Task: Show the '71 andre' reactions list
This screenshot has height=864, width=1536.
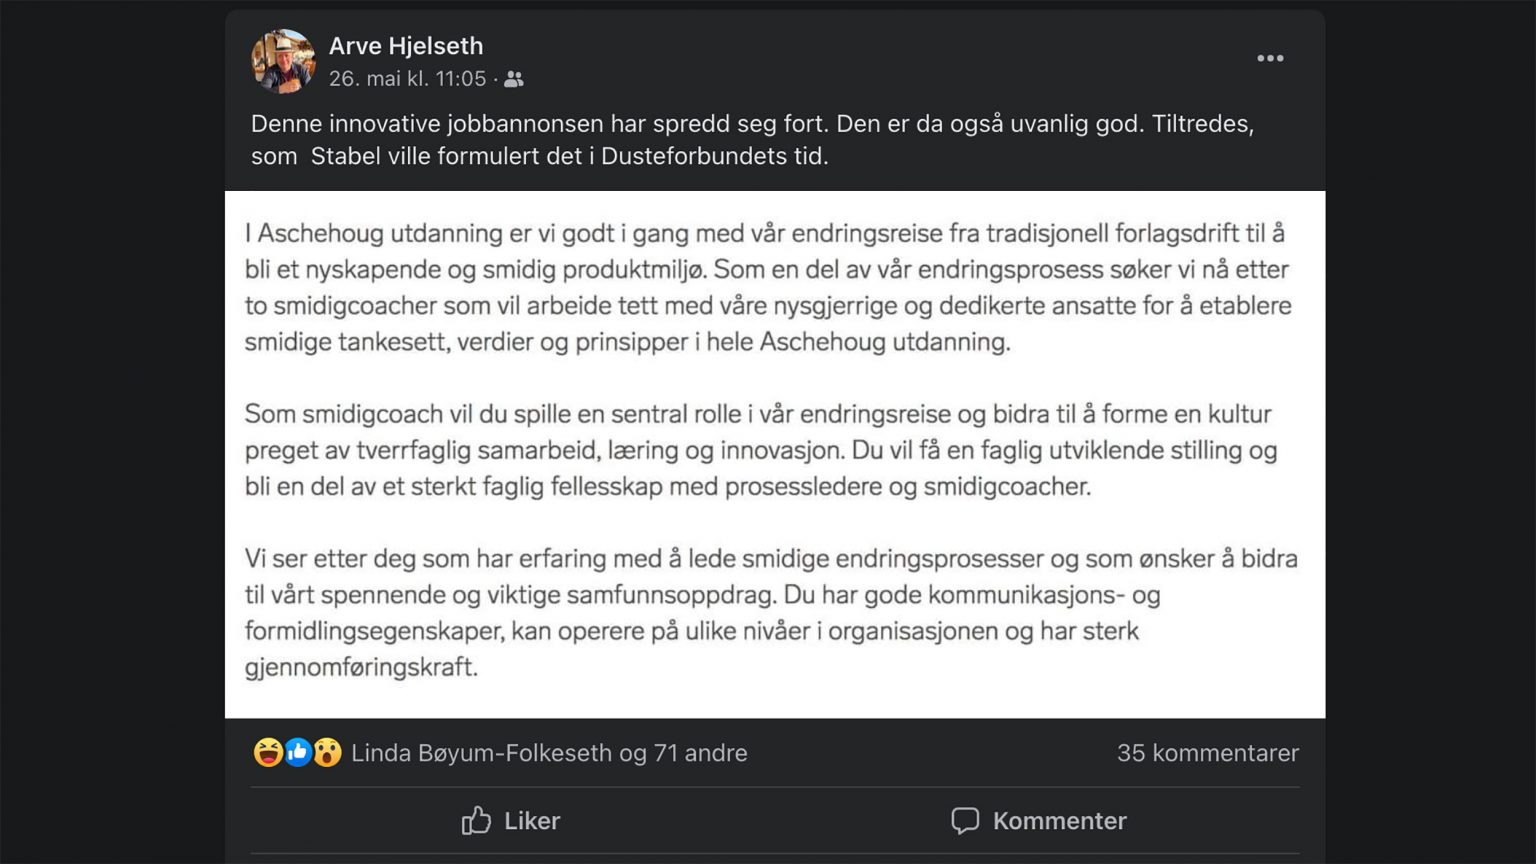Action: click(700, 753)
